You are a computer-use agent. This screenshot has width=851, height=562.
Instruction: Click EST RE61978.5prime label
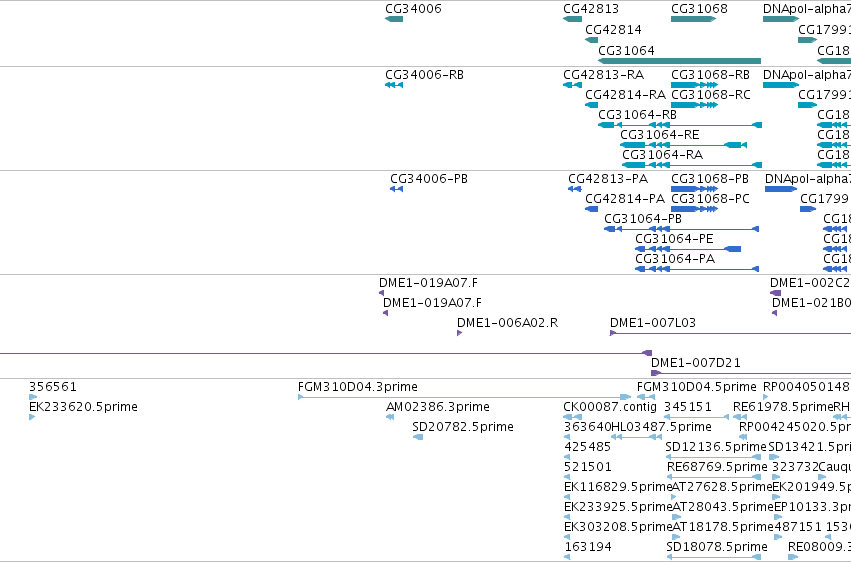[x=783, y=407]
